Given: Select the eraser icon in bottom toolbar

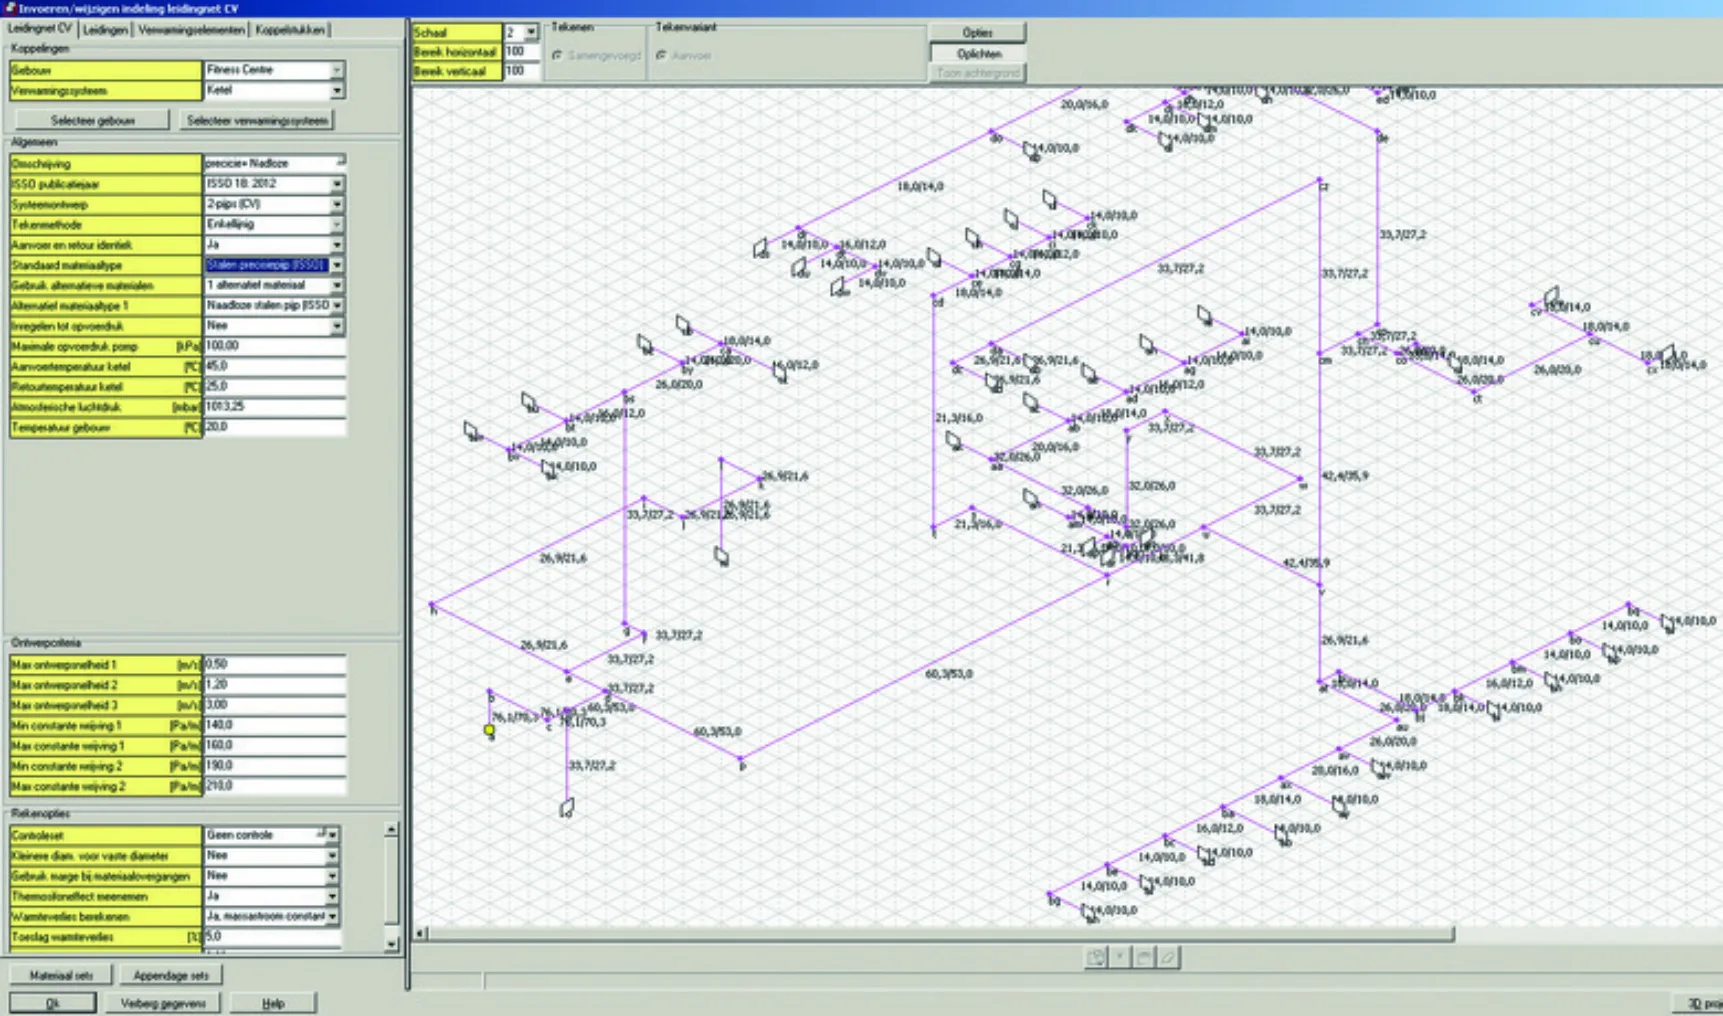Looking at the screenshot, I should point(1168,958).
